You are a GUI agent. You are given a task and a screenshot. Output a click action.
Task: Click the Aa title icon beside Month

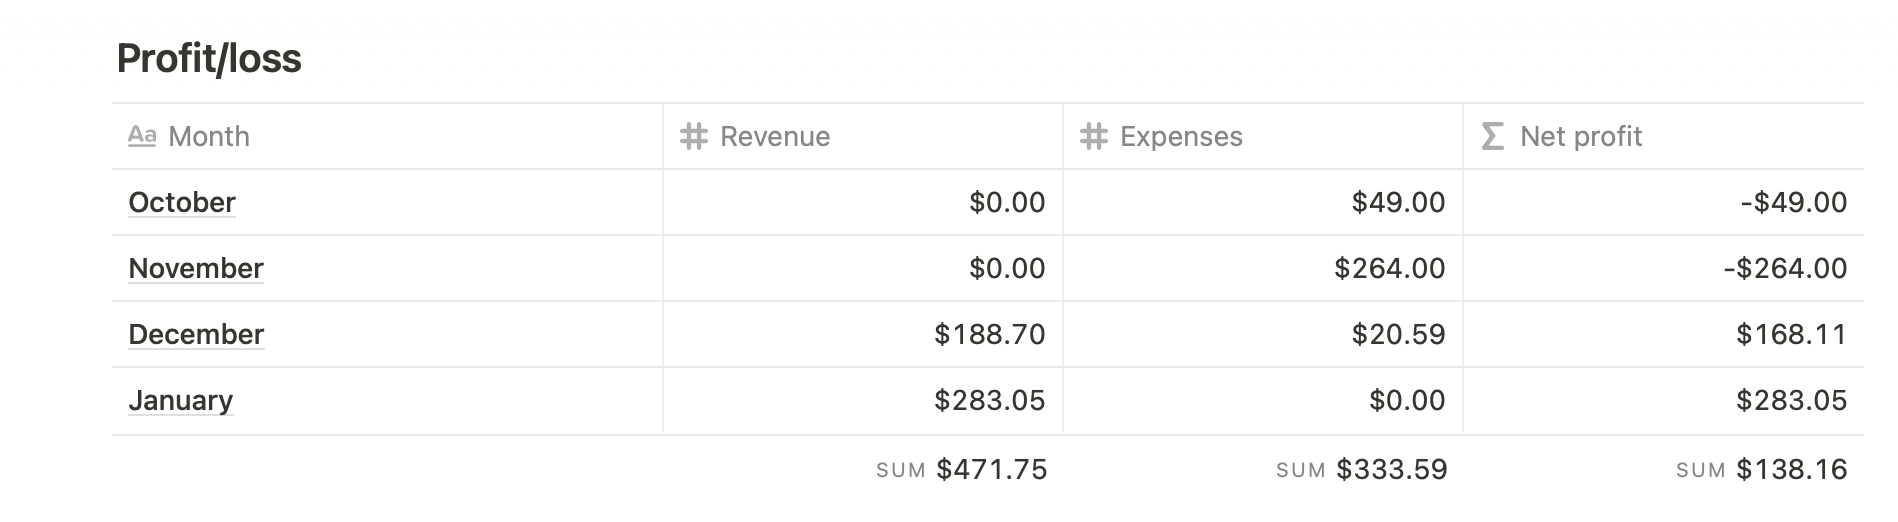pos(142,136)
